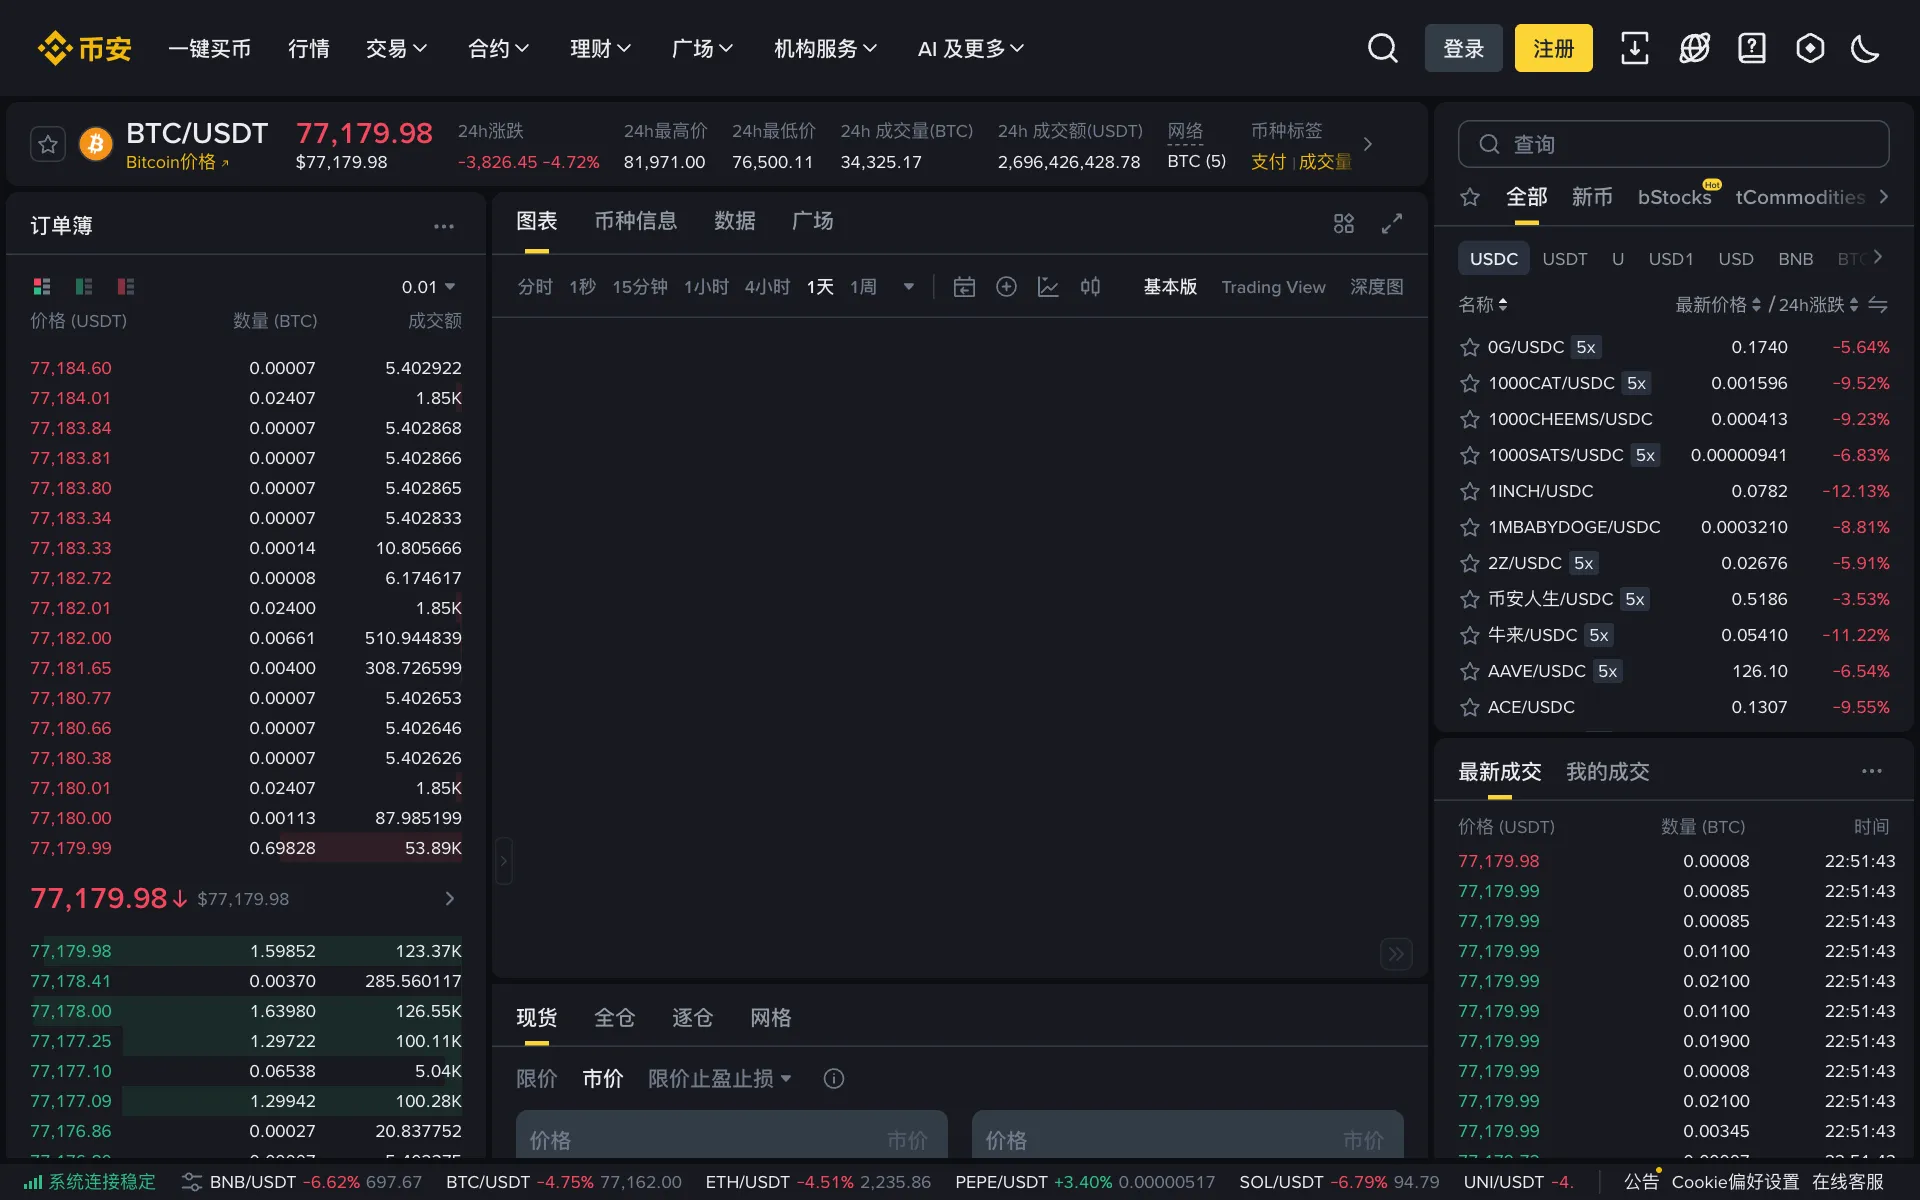This screenshot has width=1920, height=1200.
Task: Expand chart to fullscreen
Action: tap(1392, 223)
